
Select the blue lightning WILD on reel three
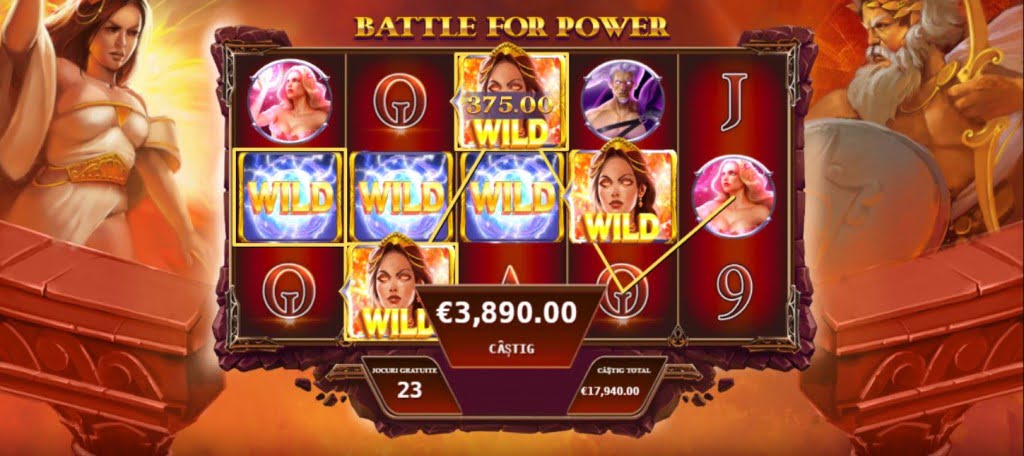[x=512, y=197]
